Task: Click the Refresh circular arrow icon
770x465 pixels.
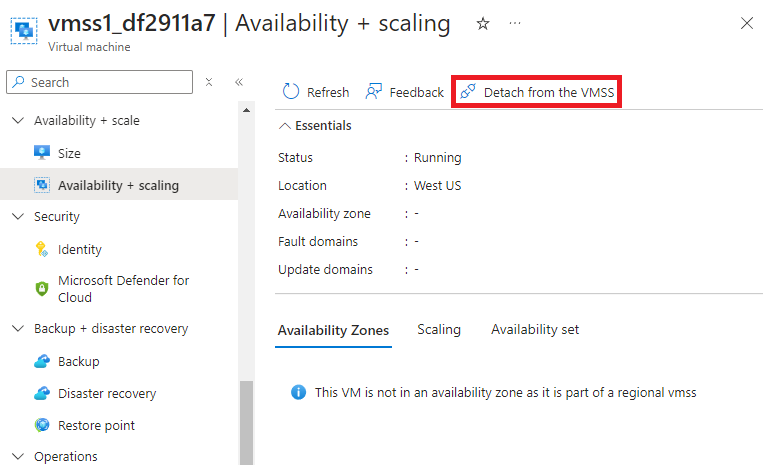Action: 291,91
